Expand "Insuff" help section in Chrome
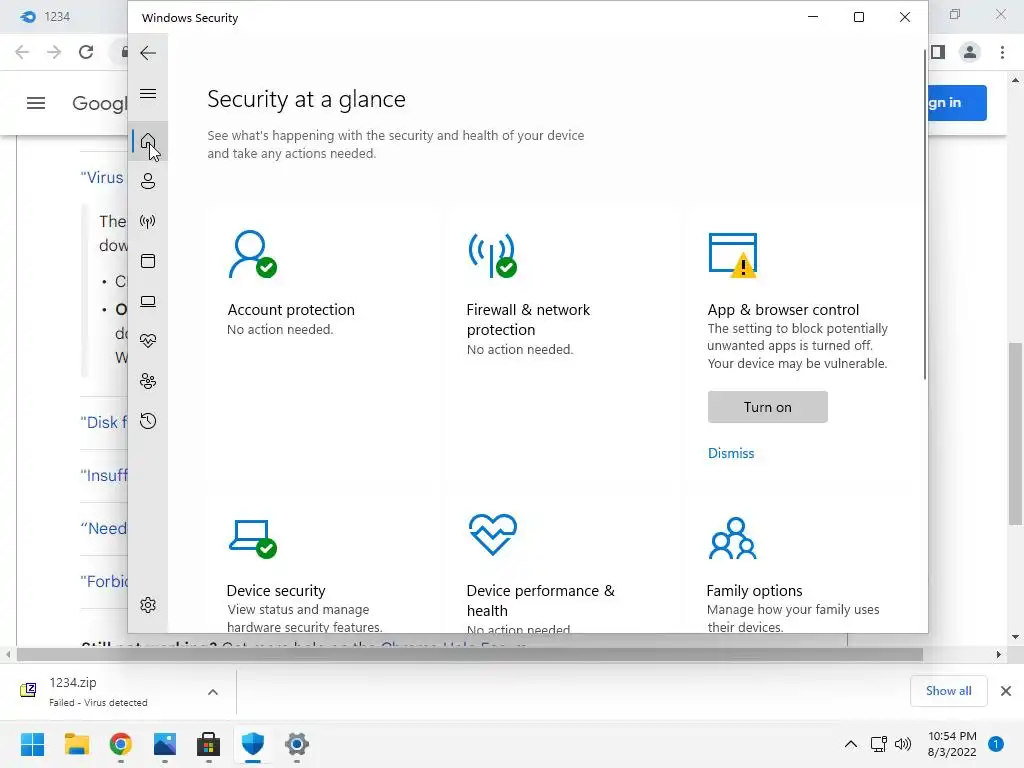 tap(103, 475)
